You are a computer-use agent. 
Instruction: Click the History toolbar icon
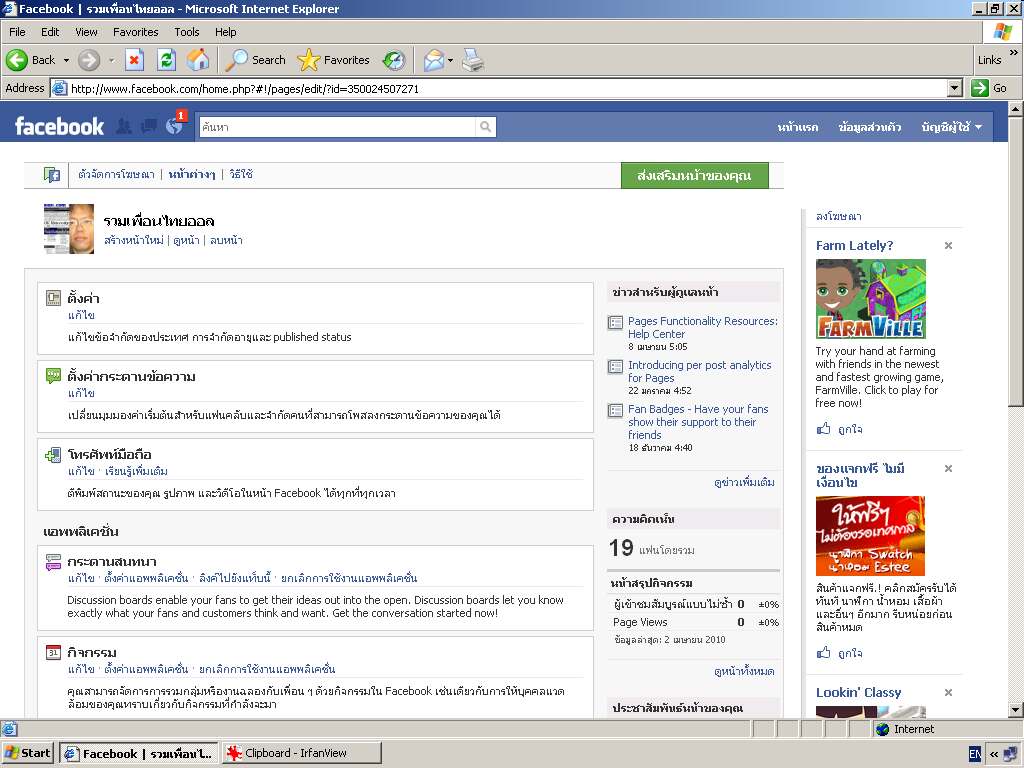[x=394, y=60]
